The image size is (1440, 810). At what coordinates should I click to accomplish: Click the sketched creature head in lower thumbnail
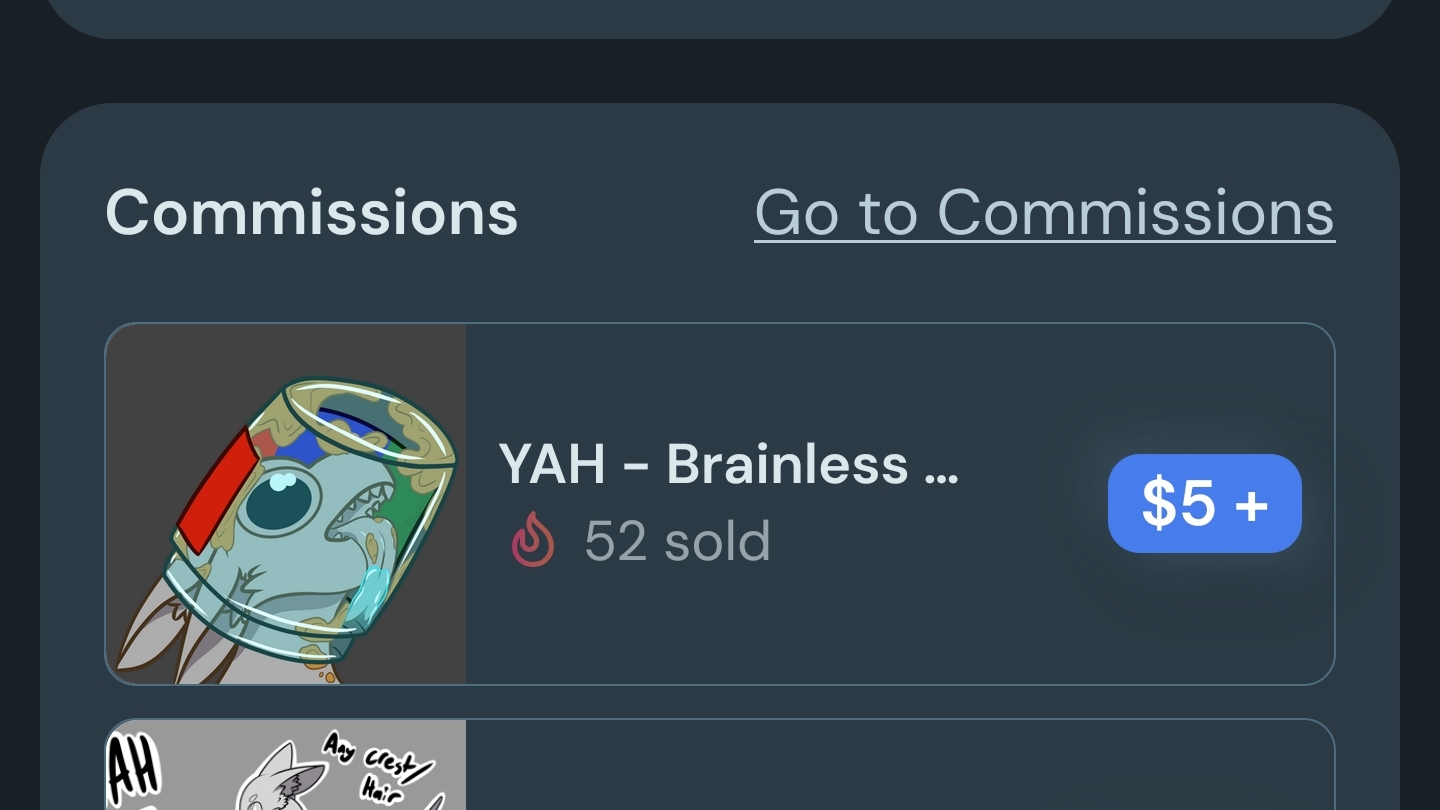tap(275, 780)
